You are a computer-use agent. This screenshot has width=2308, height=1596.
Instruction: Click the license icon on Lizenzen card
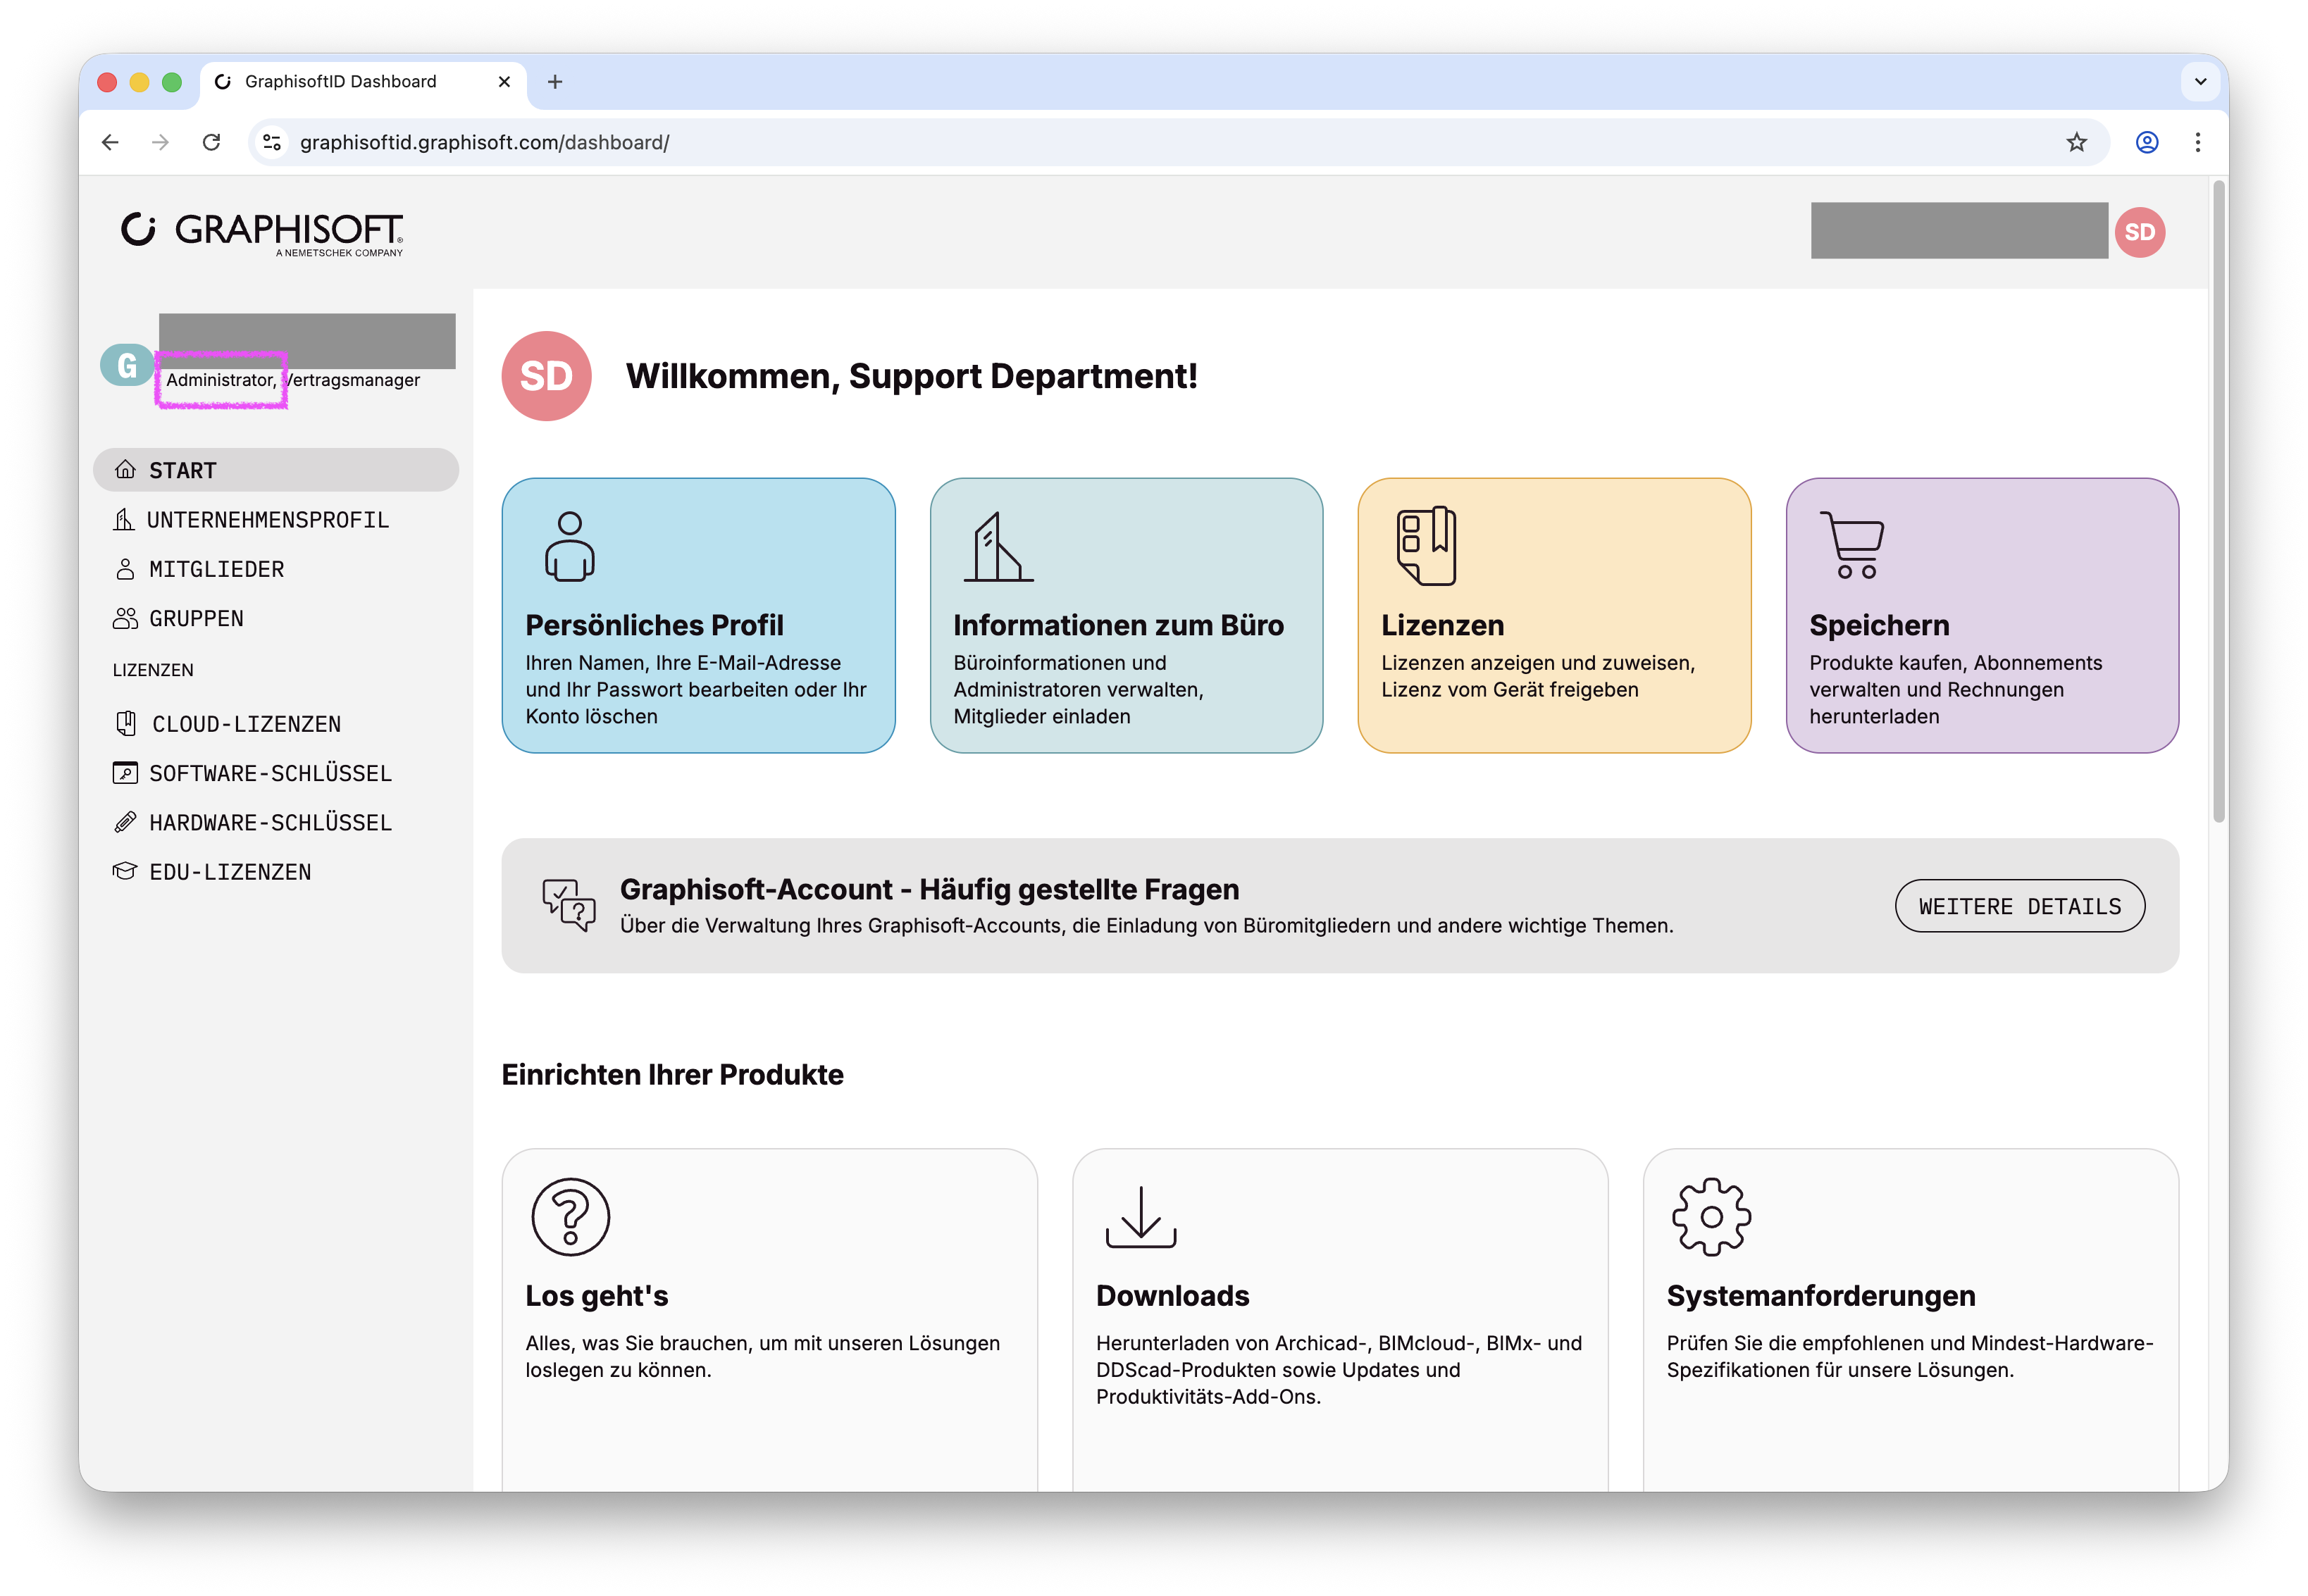(1426, 546)
